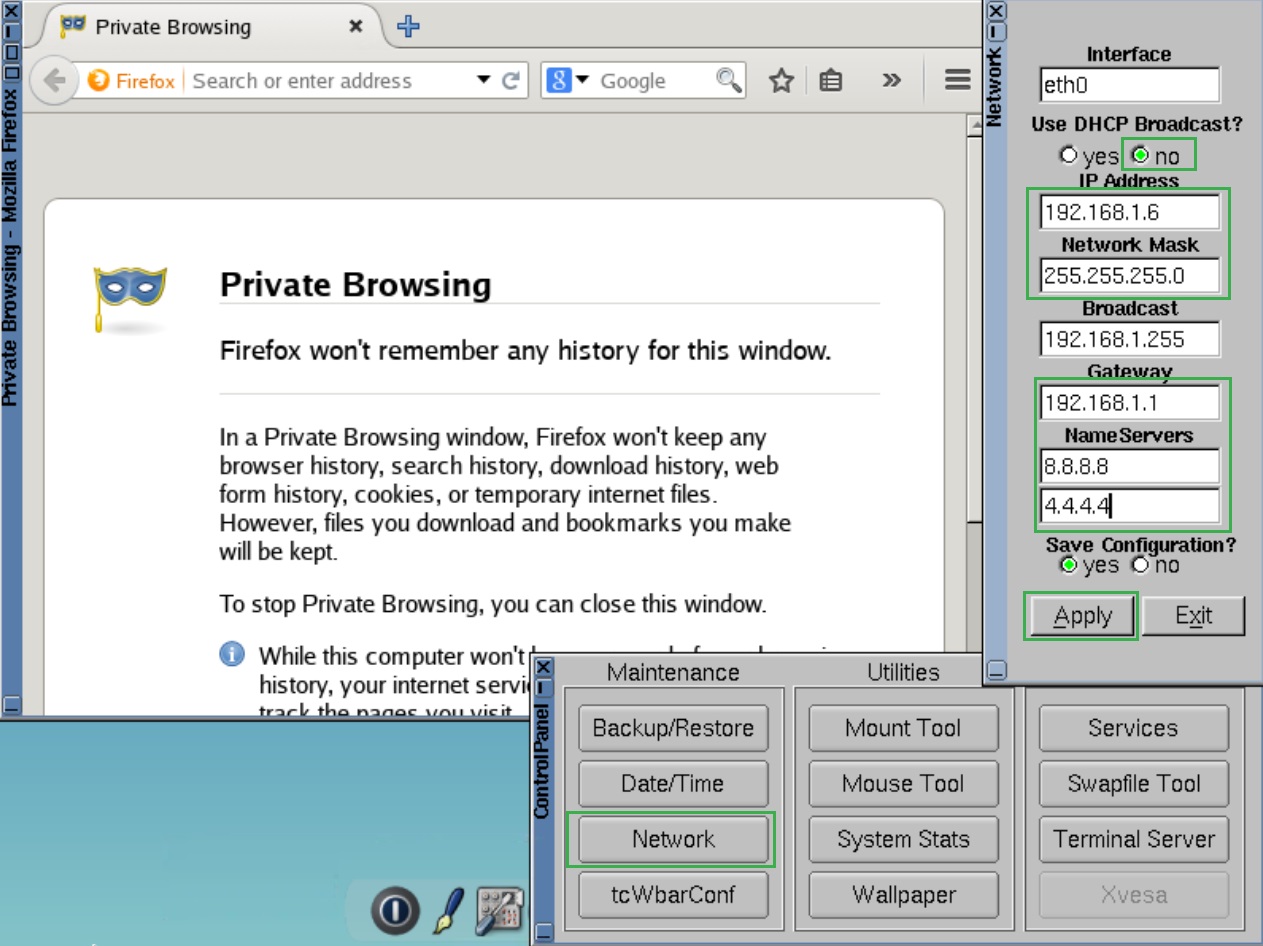Select yes for Save Configuration
This screenshot has width=1263, height=946.
click(1069, 565)
